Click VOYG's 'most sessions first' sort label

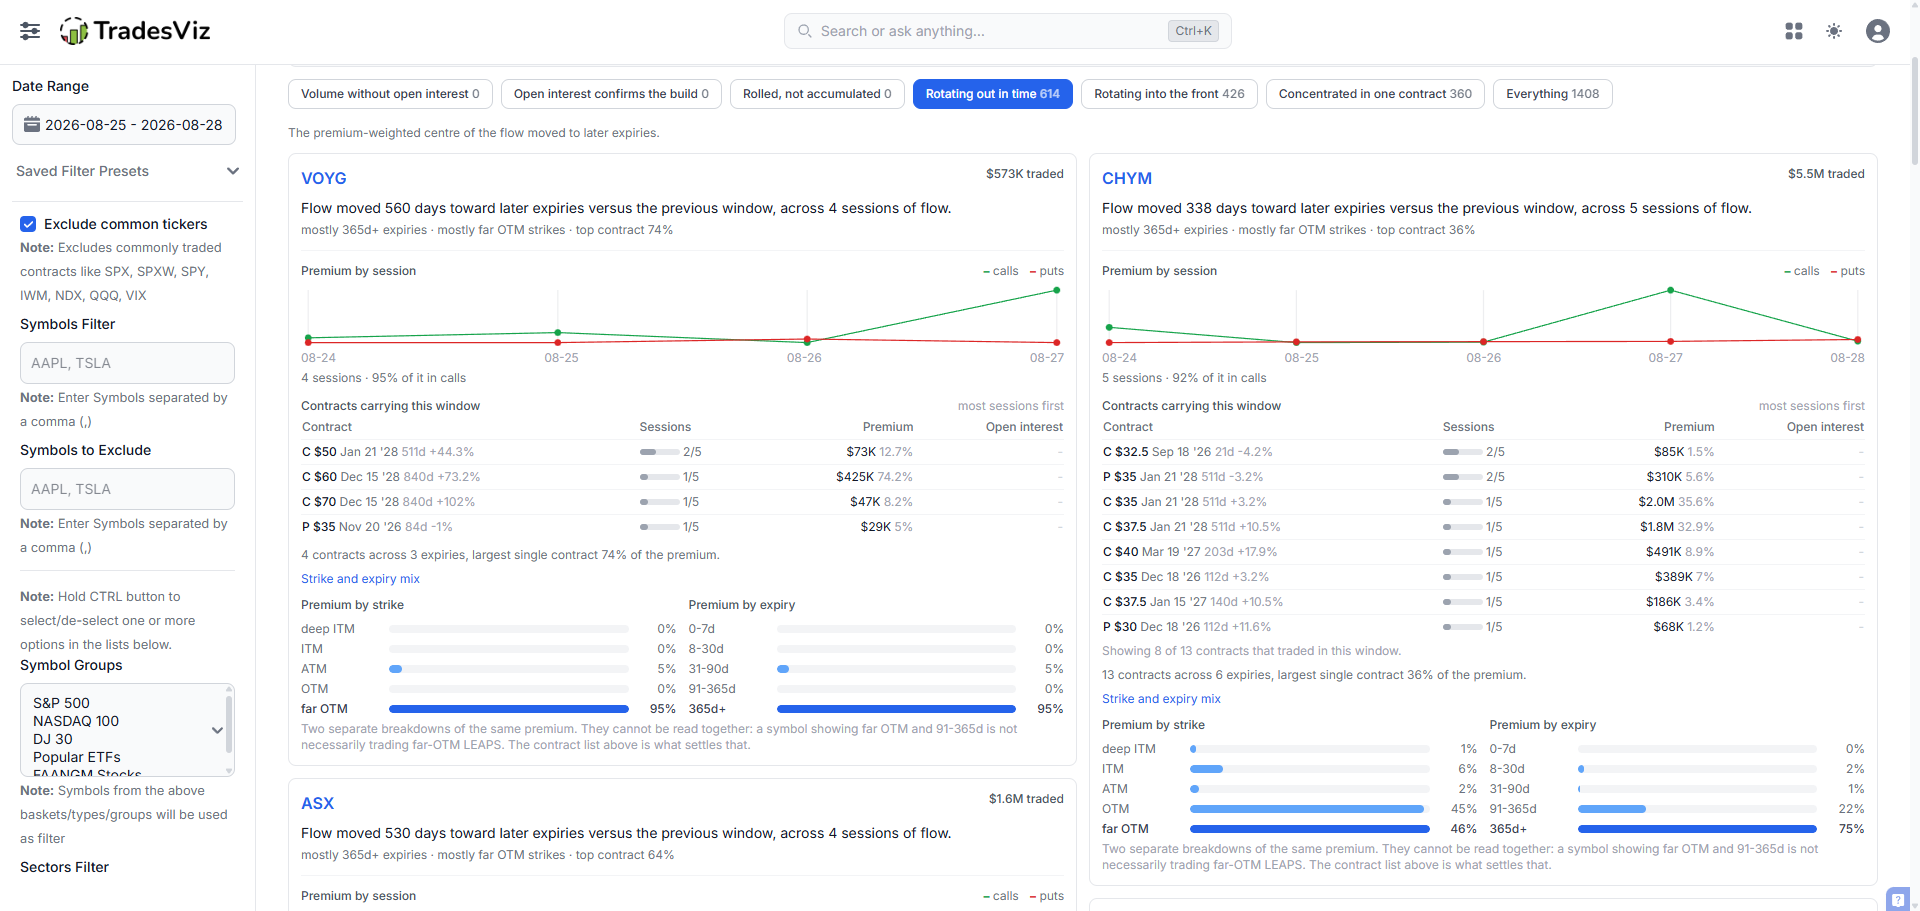coord(1011,406)
